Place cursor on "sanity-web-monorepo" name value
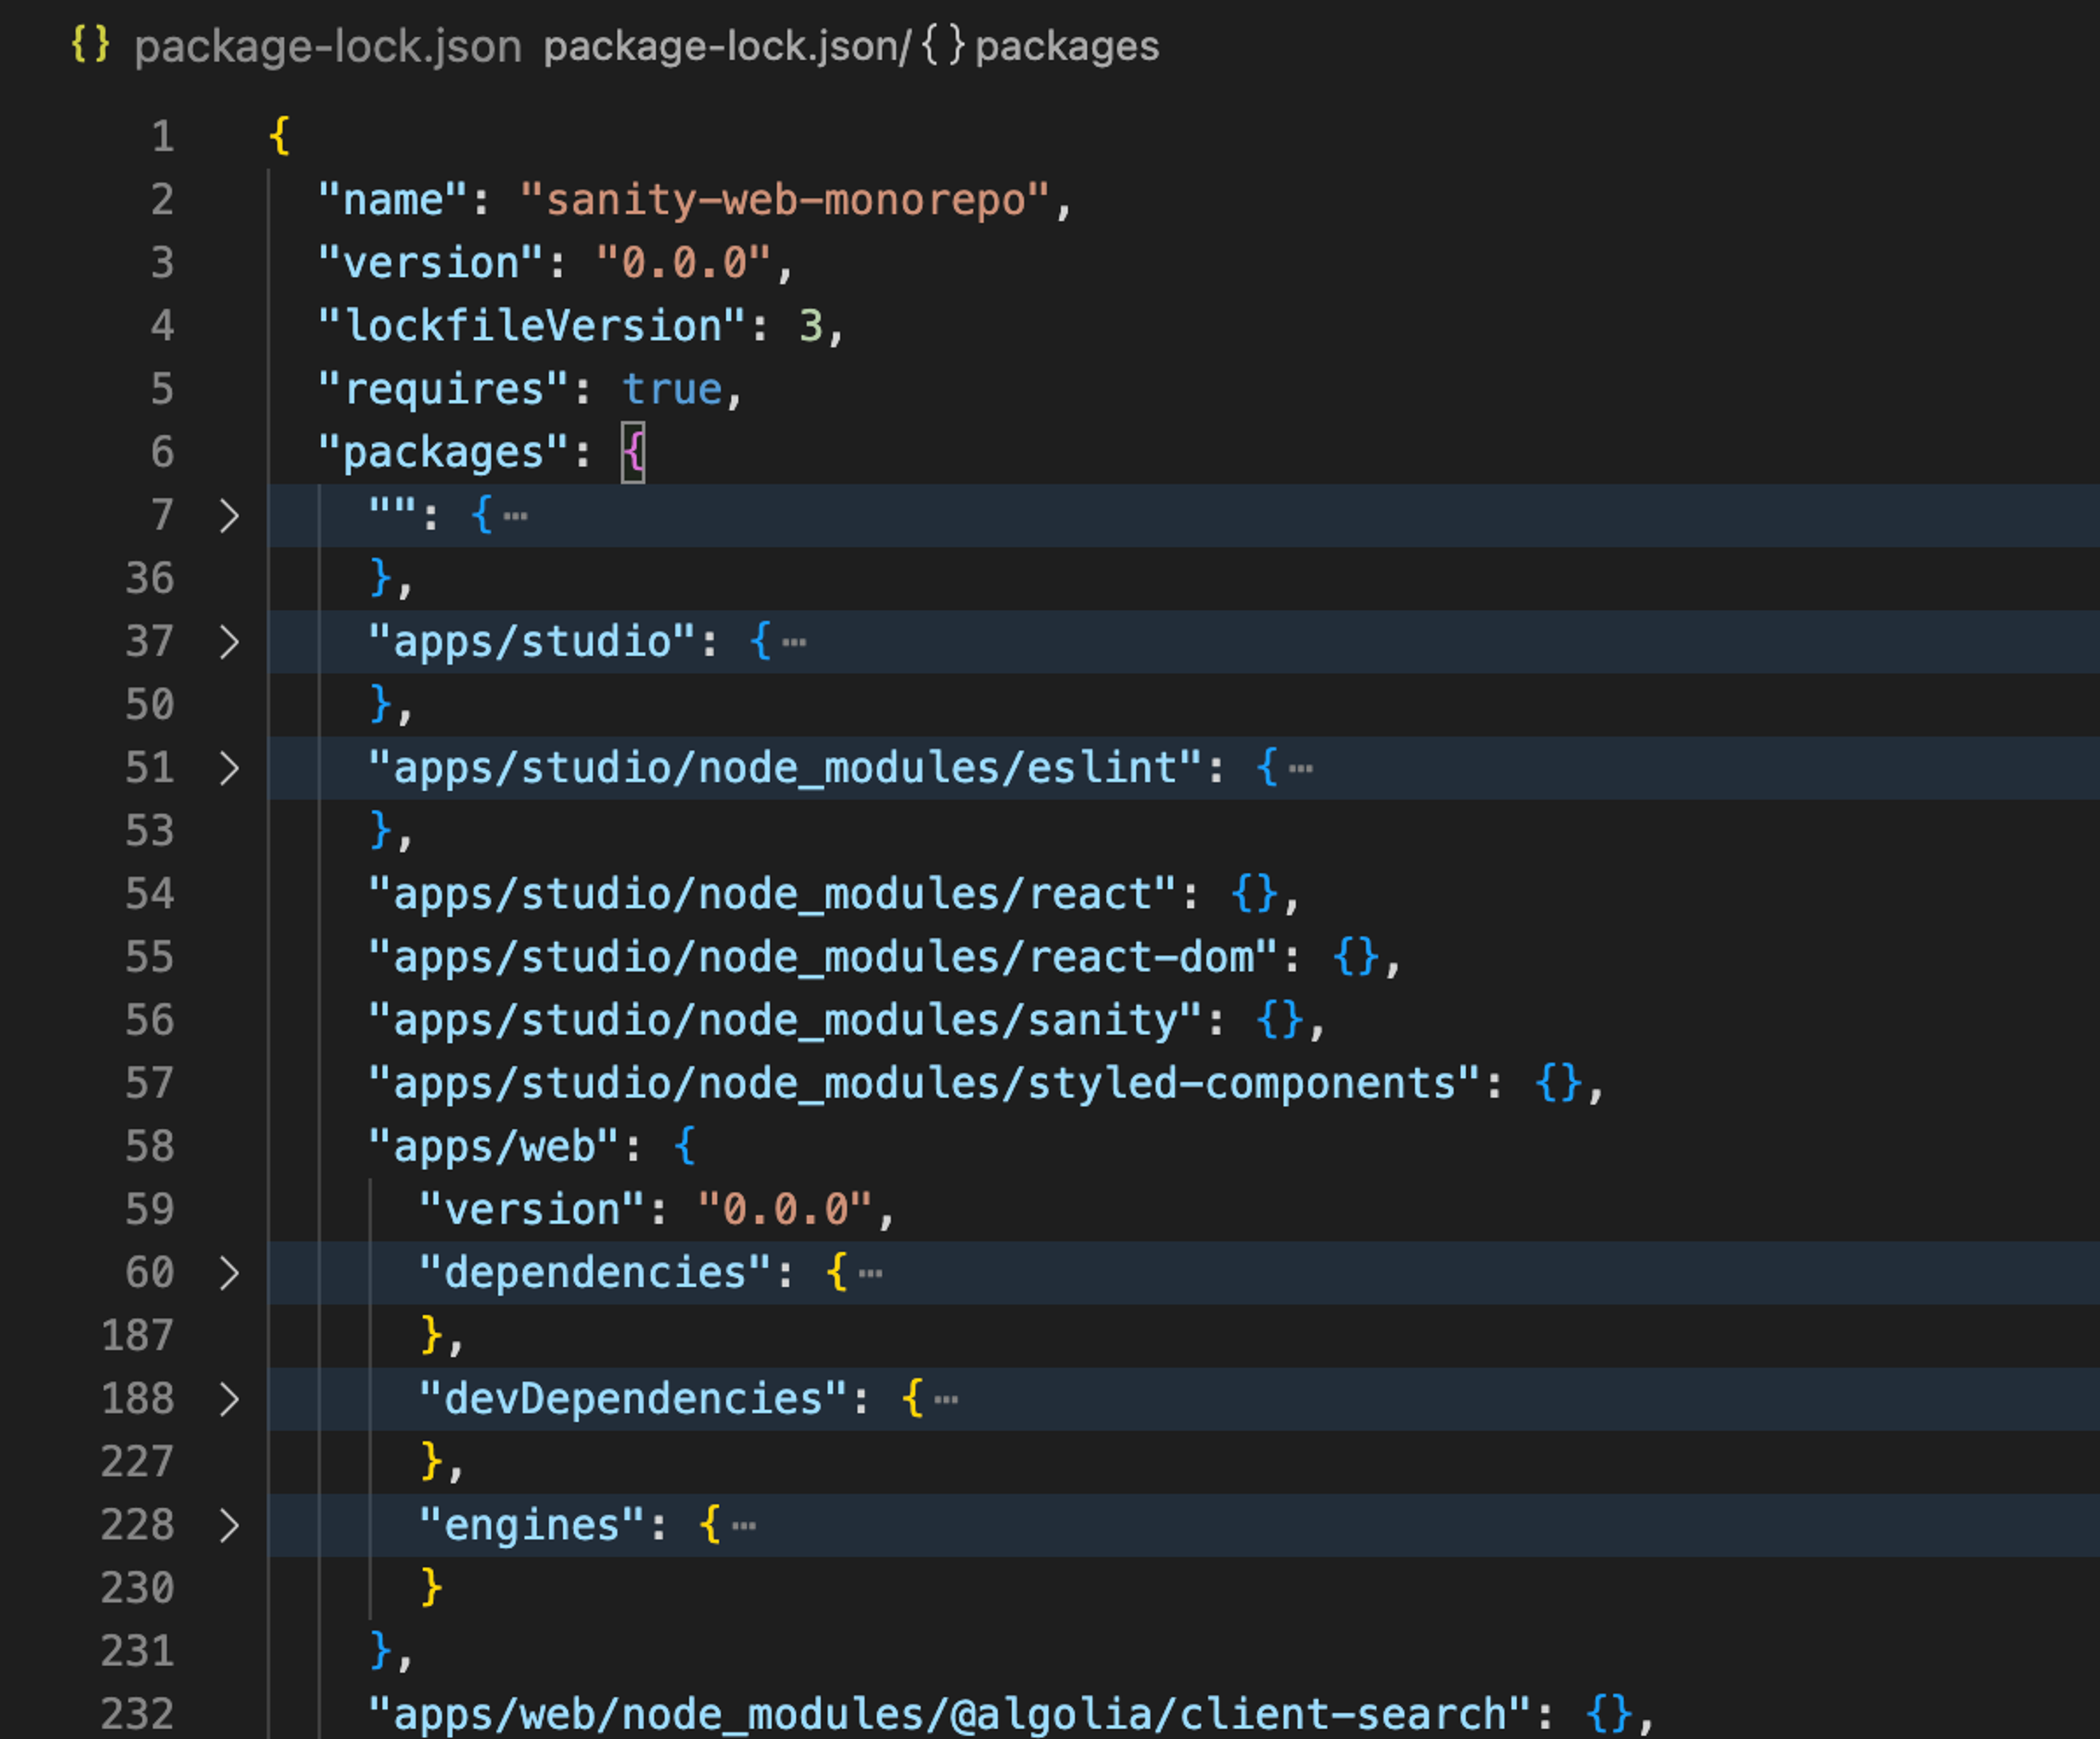This screenshot has height=1739, width=2100. (x=785, y=200)
